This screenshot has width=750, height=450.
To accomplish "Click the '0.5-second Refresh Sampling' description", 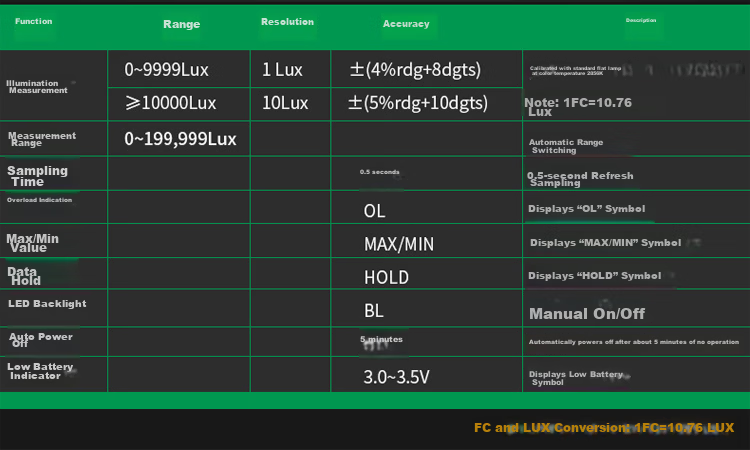I will pyautogui.click(x=580, y=179).
